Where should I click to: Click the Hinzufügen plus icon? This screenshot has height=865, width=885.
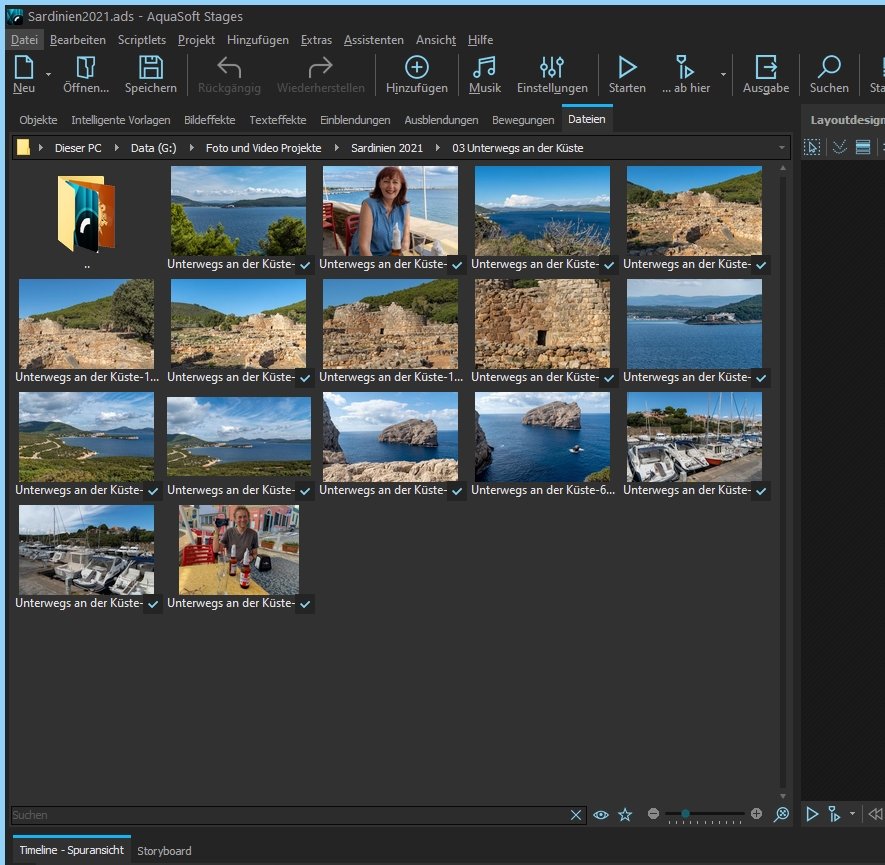(x=416, y=68)
